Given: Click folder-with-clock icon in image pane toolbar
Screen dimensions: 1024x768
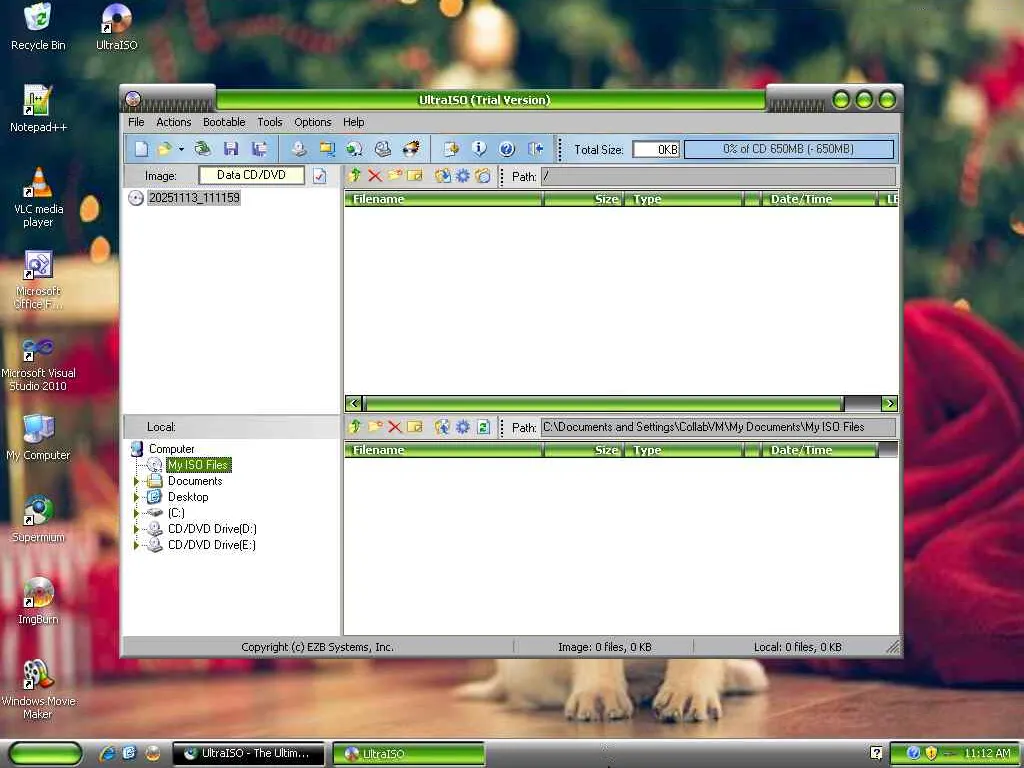Looking at the screenshot, I should (x=483, y=176).
